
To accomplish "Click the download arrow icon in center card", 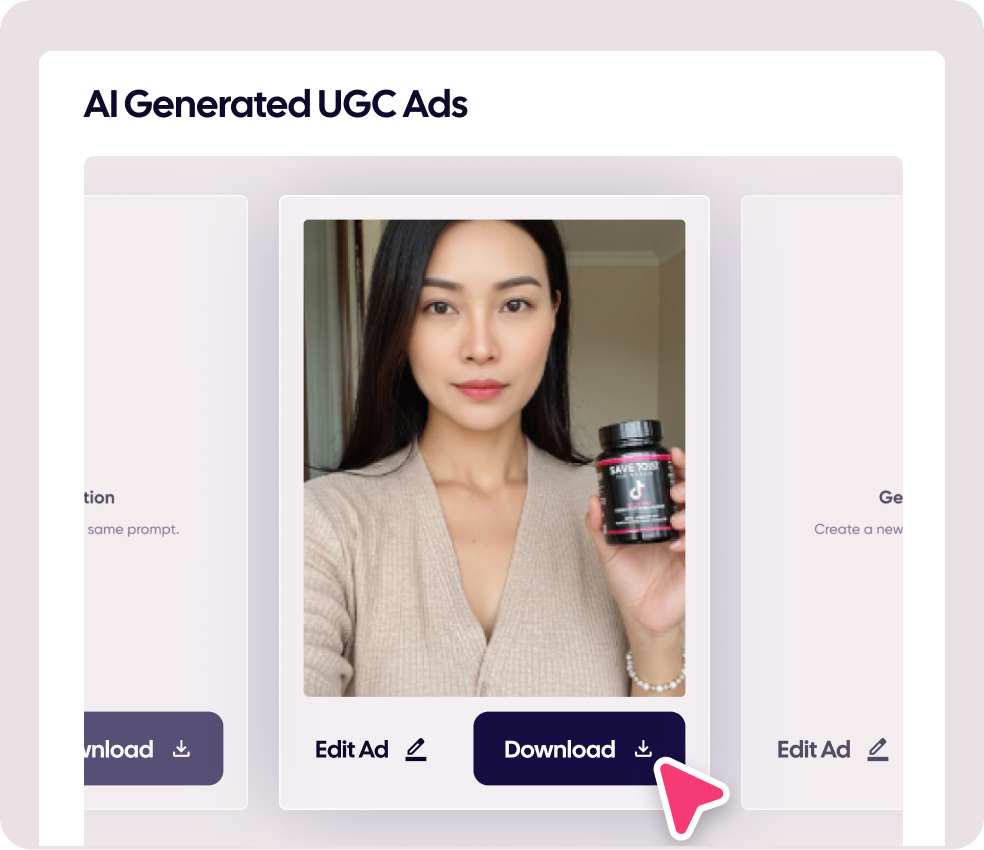I will [643, 748].
